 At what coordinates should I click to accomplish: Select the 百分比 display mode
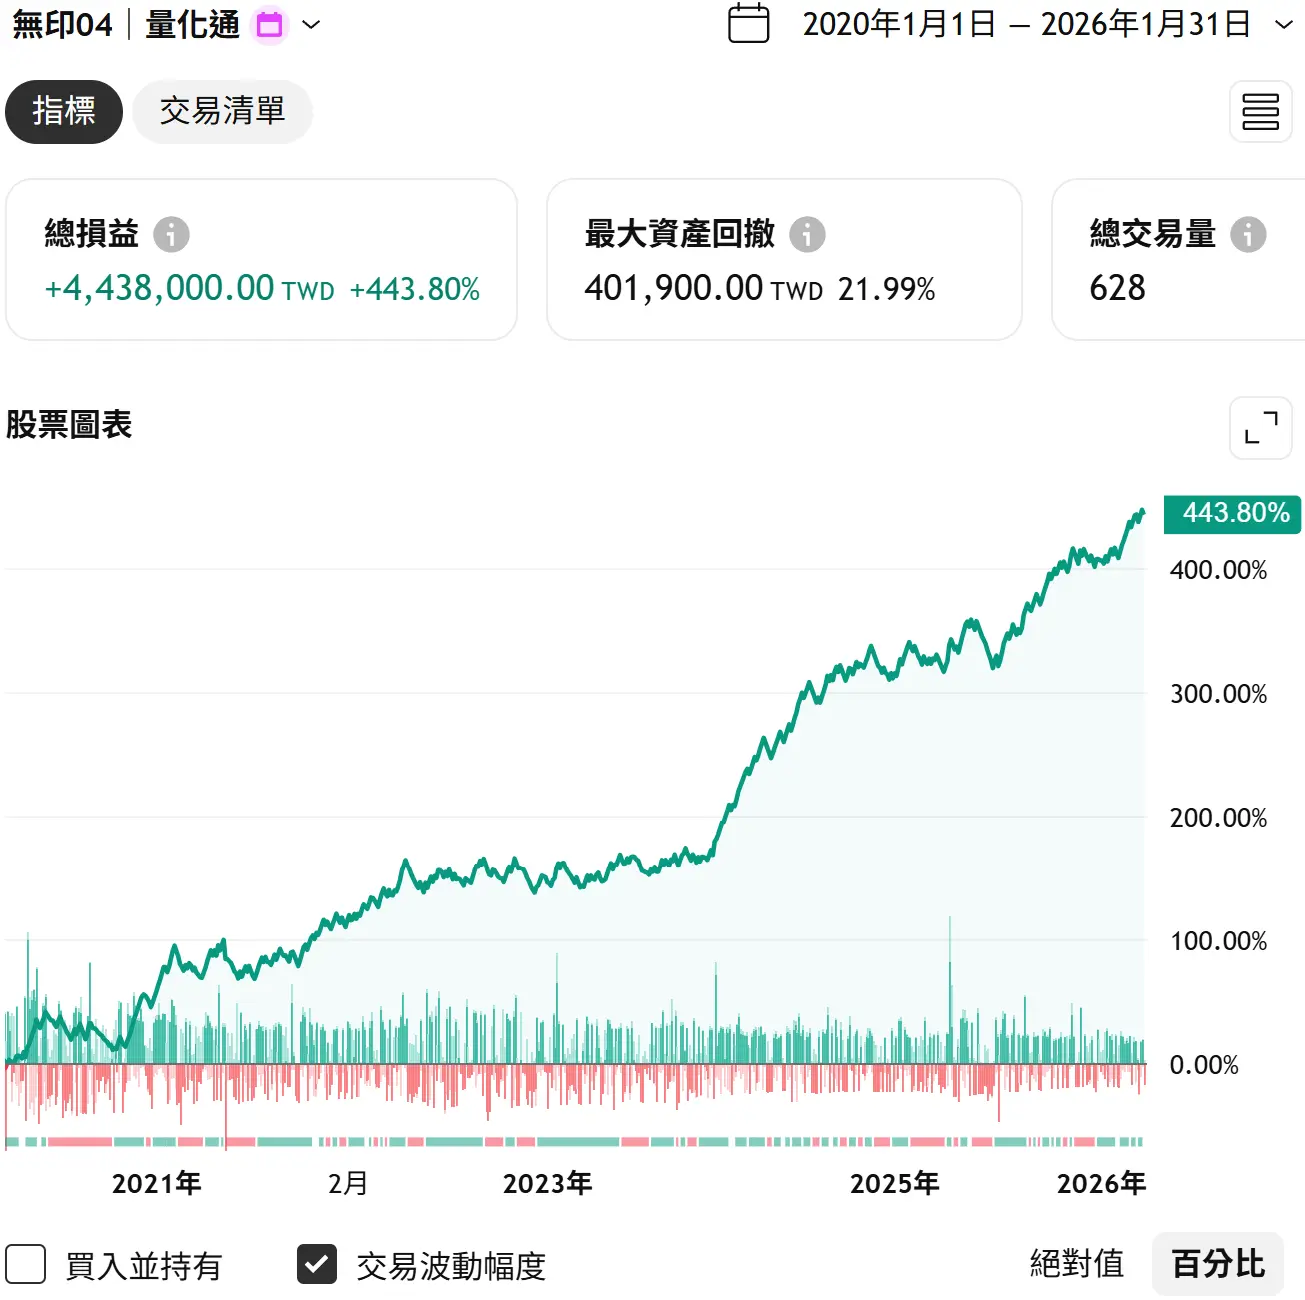(1217, 1264)
